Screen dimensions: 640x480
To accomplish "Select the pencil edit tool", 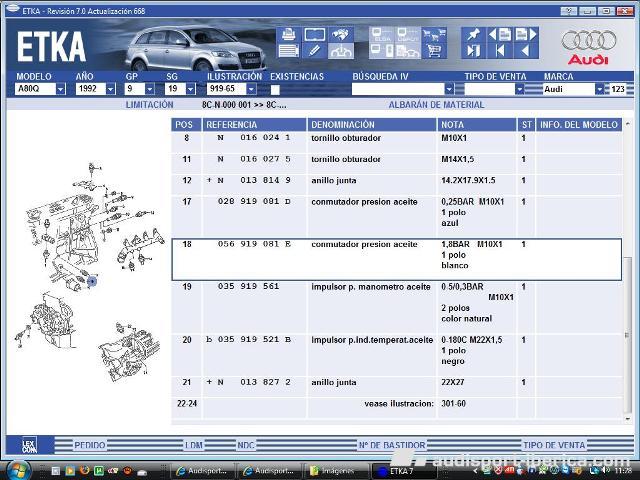I will (315, 51).
